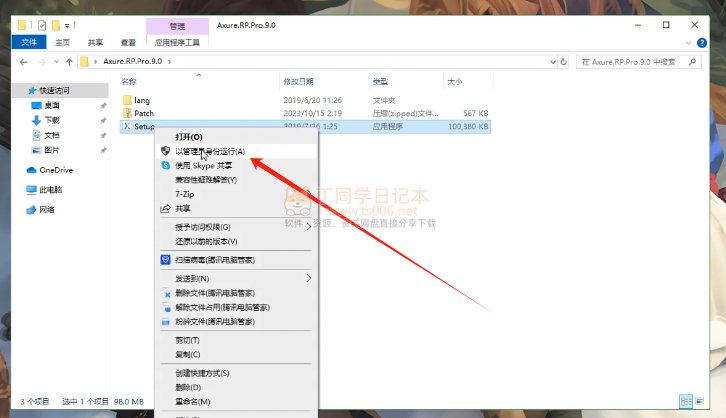The height and width of the screenshot is (418, 726).
Task: Refresh the Axure.RP.Pro.9.0 folder
Action: (x=563, y=62)
